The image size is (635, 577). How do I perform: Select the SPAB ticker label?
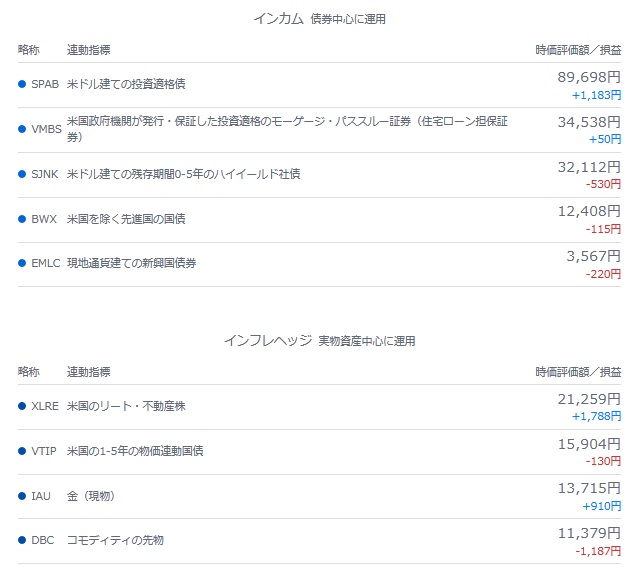point(45,84)
